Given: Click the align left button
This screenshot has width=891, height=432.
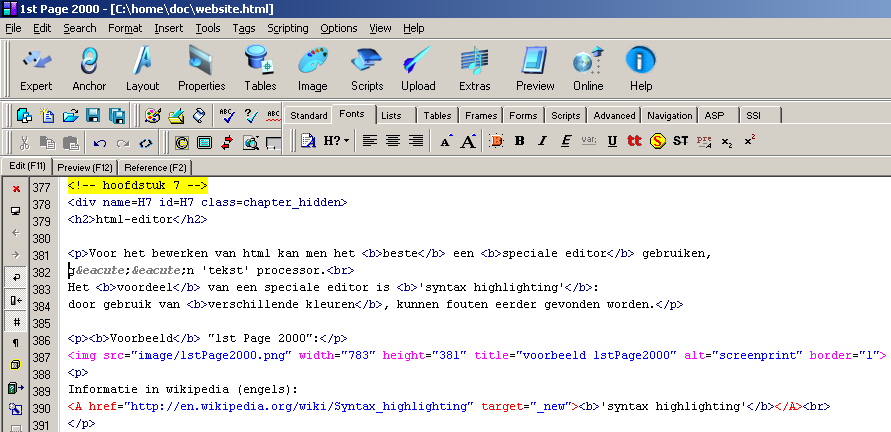Looking at the screenshot, I should coord(370,141).
